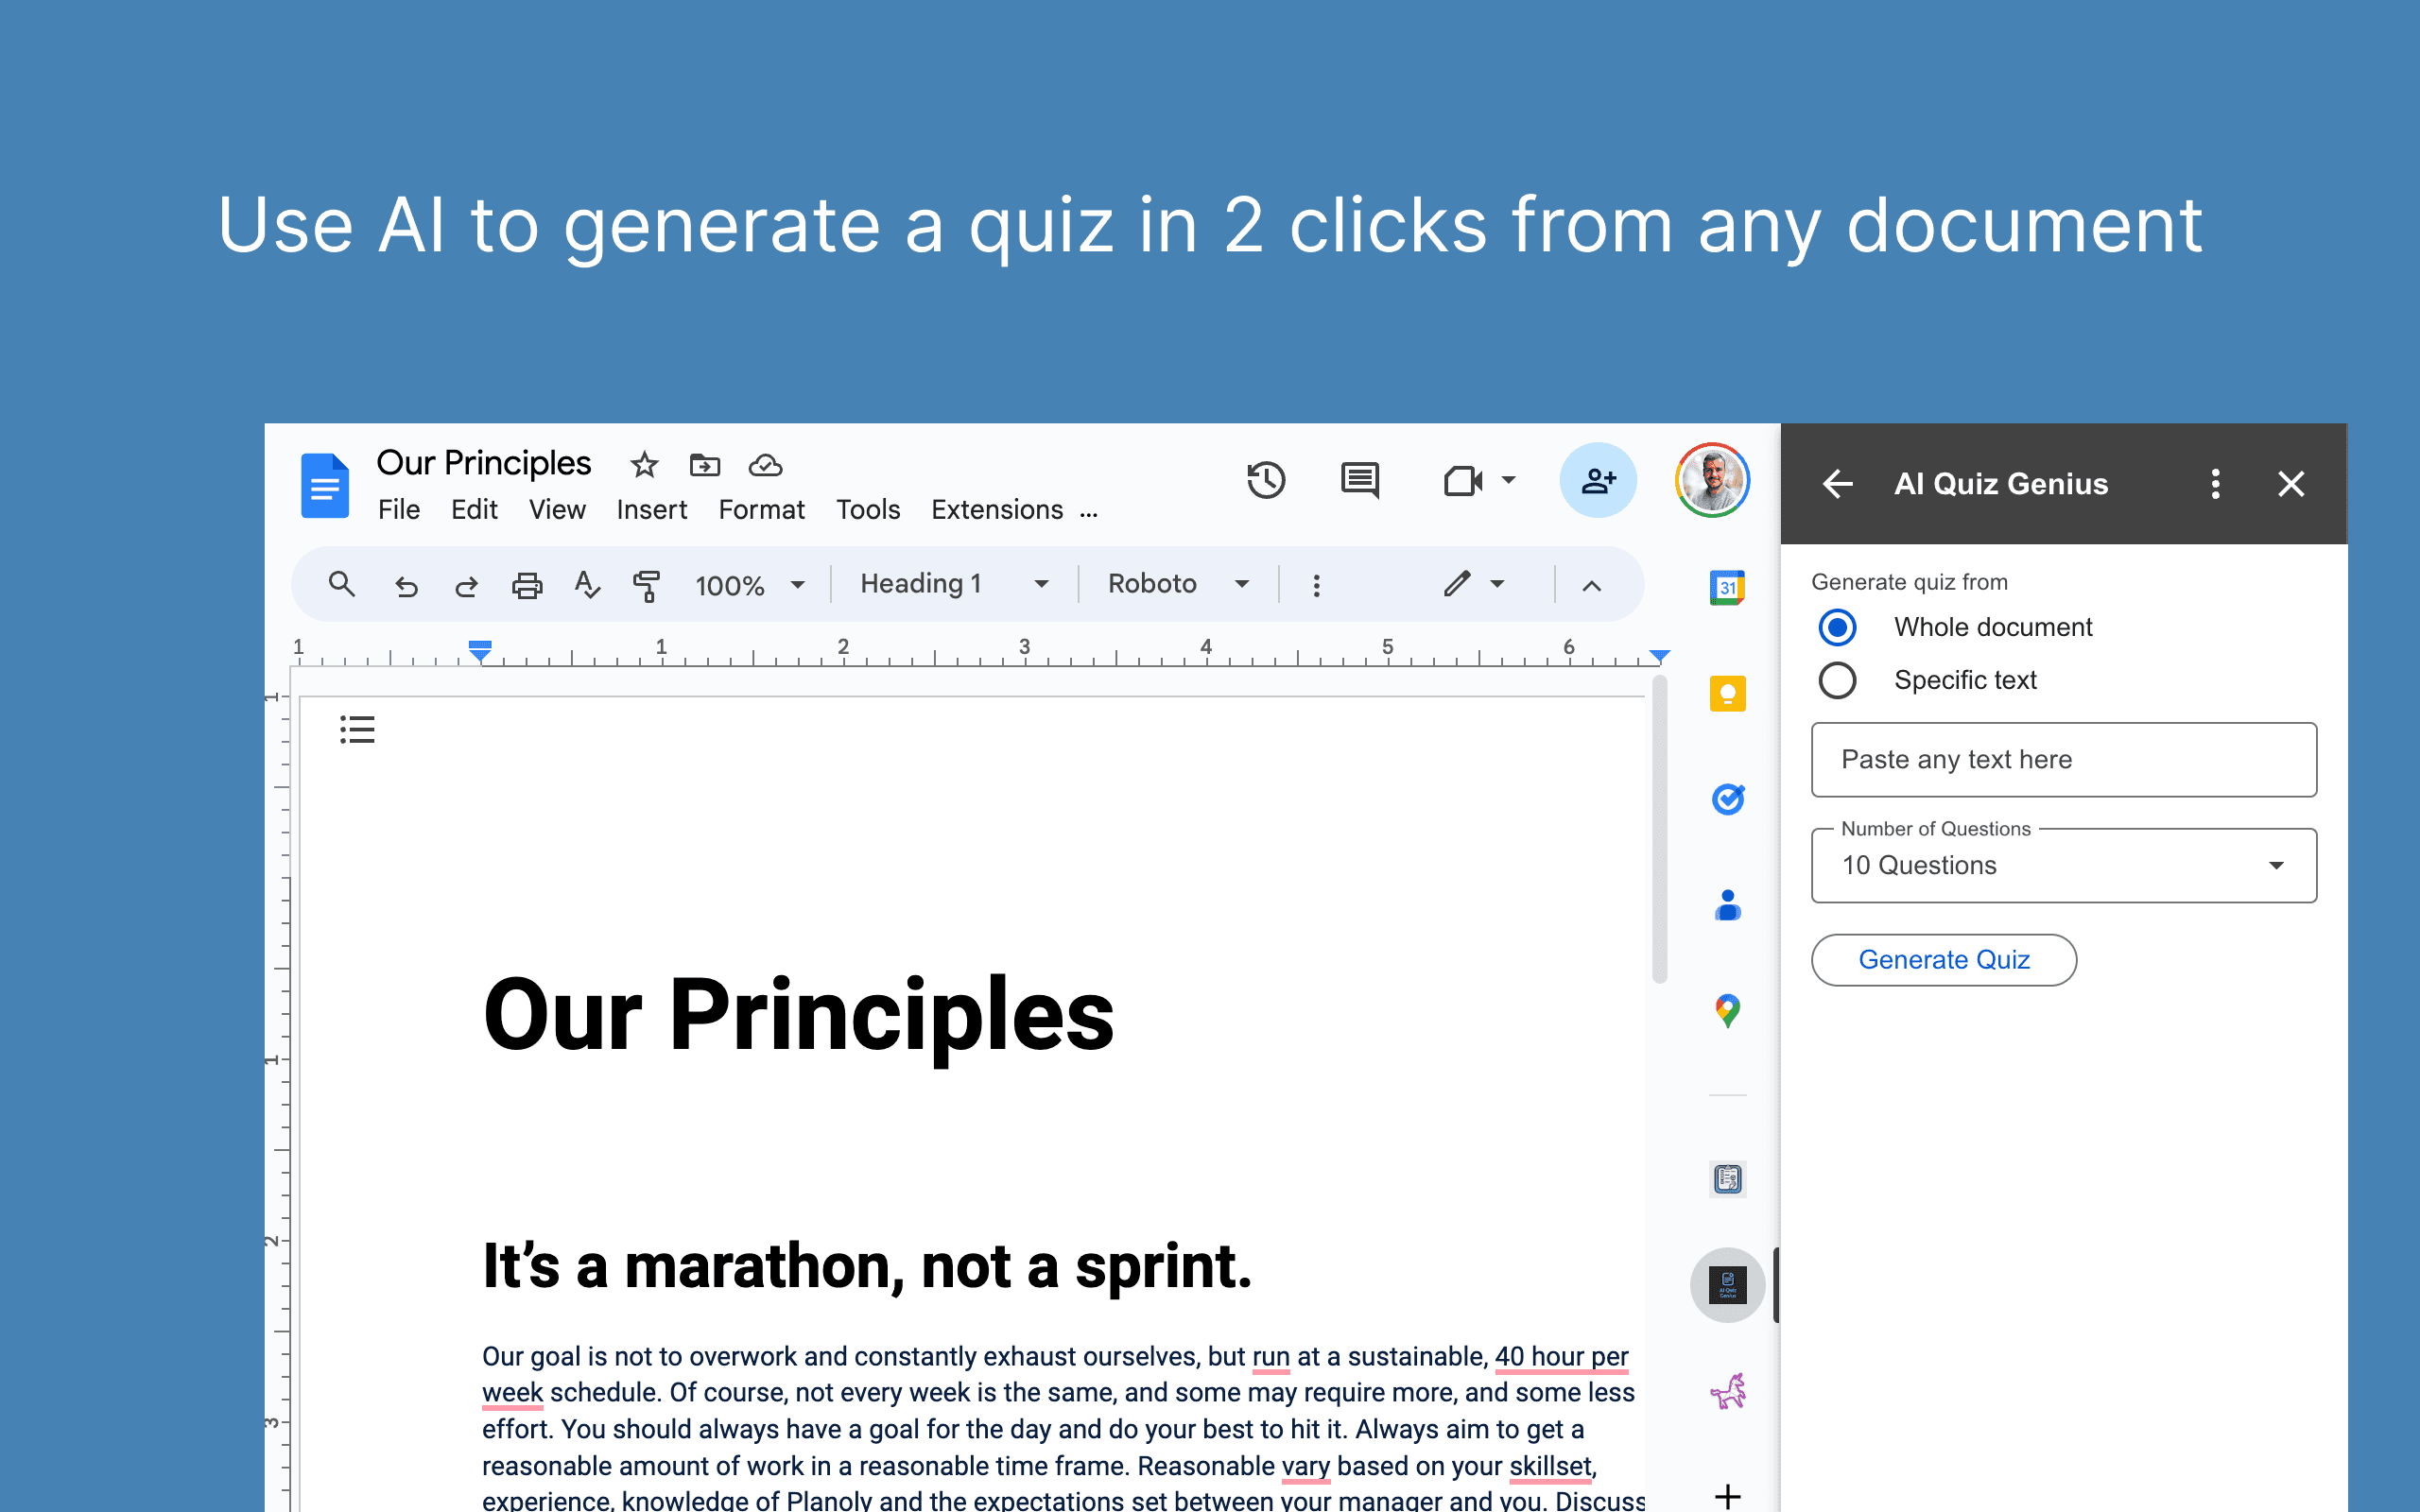Open the File menu
Image resolution: width=2420 pixels, height=1512 pixels.
click(x=399, y=510)
